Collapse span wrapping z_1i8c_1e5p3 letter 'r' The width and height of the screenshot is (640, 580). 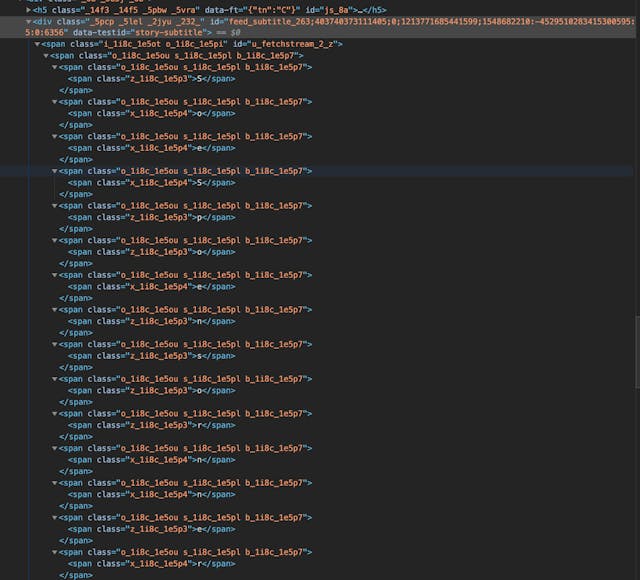tap(54, 414)
